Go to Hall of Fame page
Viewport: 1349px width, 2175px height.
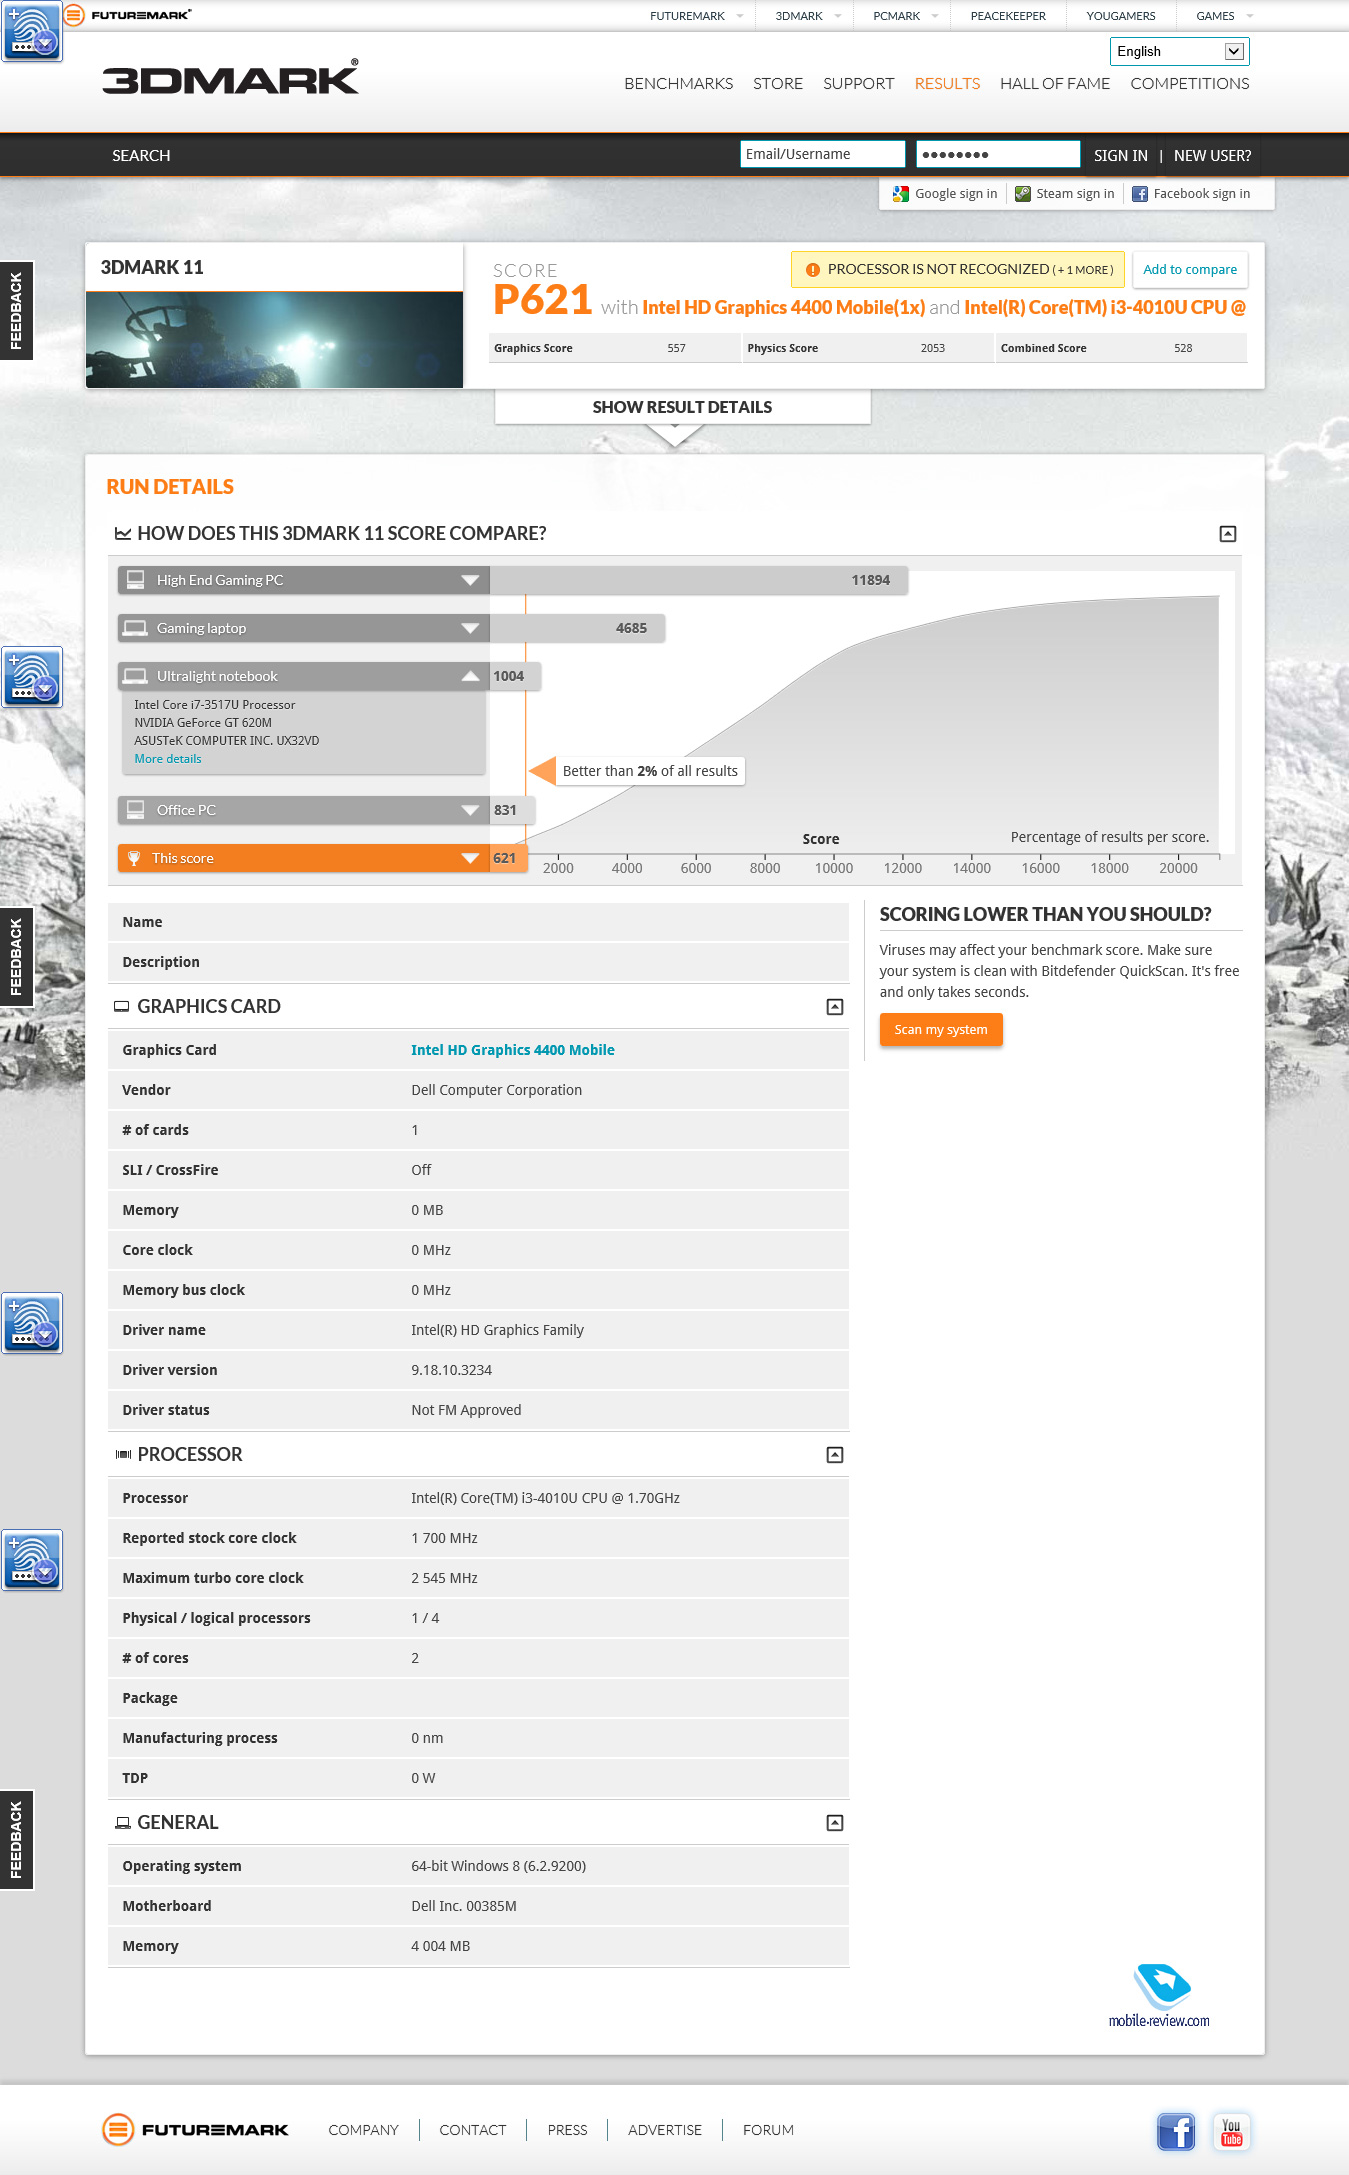click(1054, 84)
